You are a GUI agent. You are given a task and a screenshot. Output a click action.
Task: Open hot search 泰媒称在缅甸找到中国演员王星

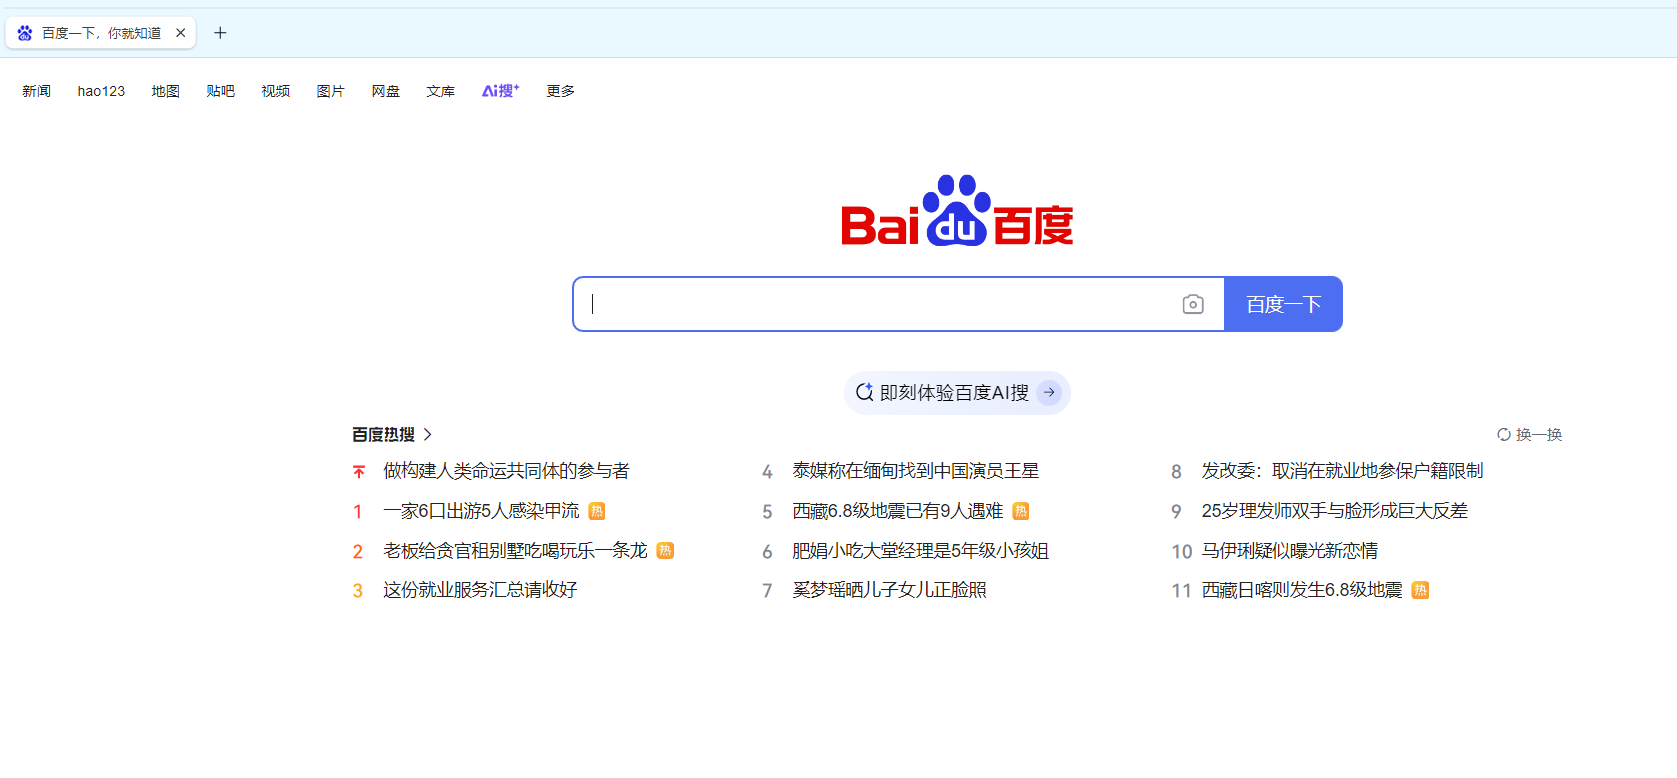tap(916, 471)
